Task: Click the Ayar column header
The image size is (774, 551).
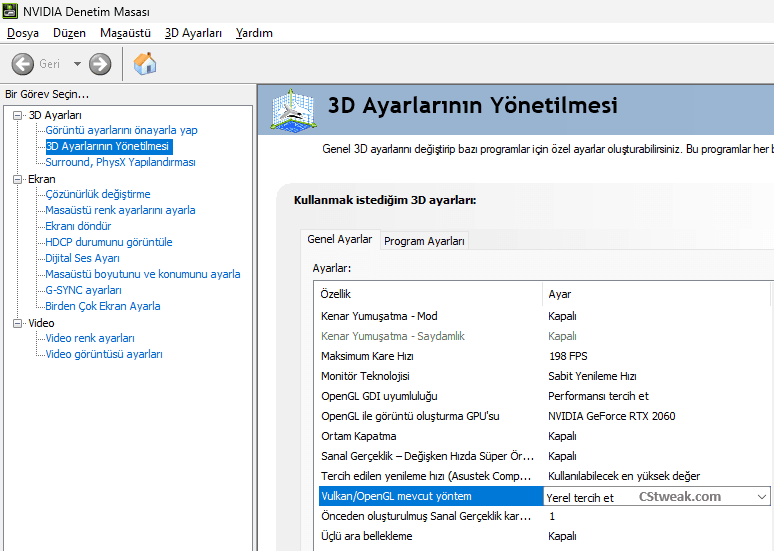Action: [657, 294]
